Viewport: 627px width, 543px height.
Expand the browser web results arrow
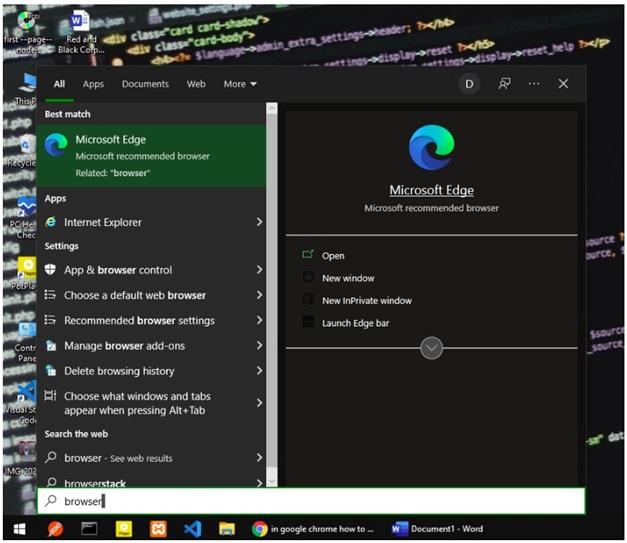pyautogui.click(x=259, y=457)
